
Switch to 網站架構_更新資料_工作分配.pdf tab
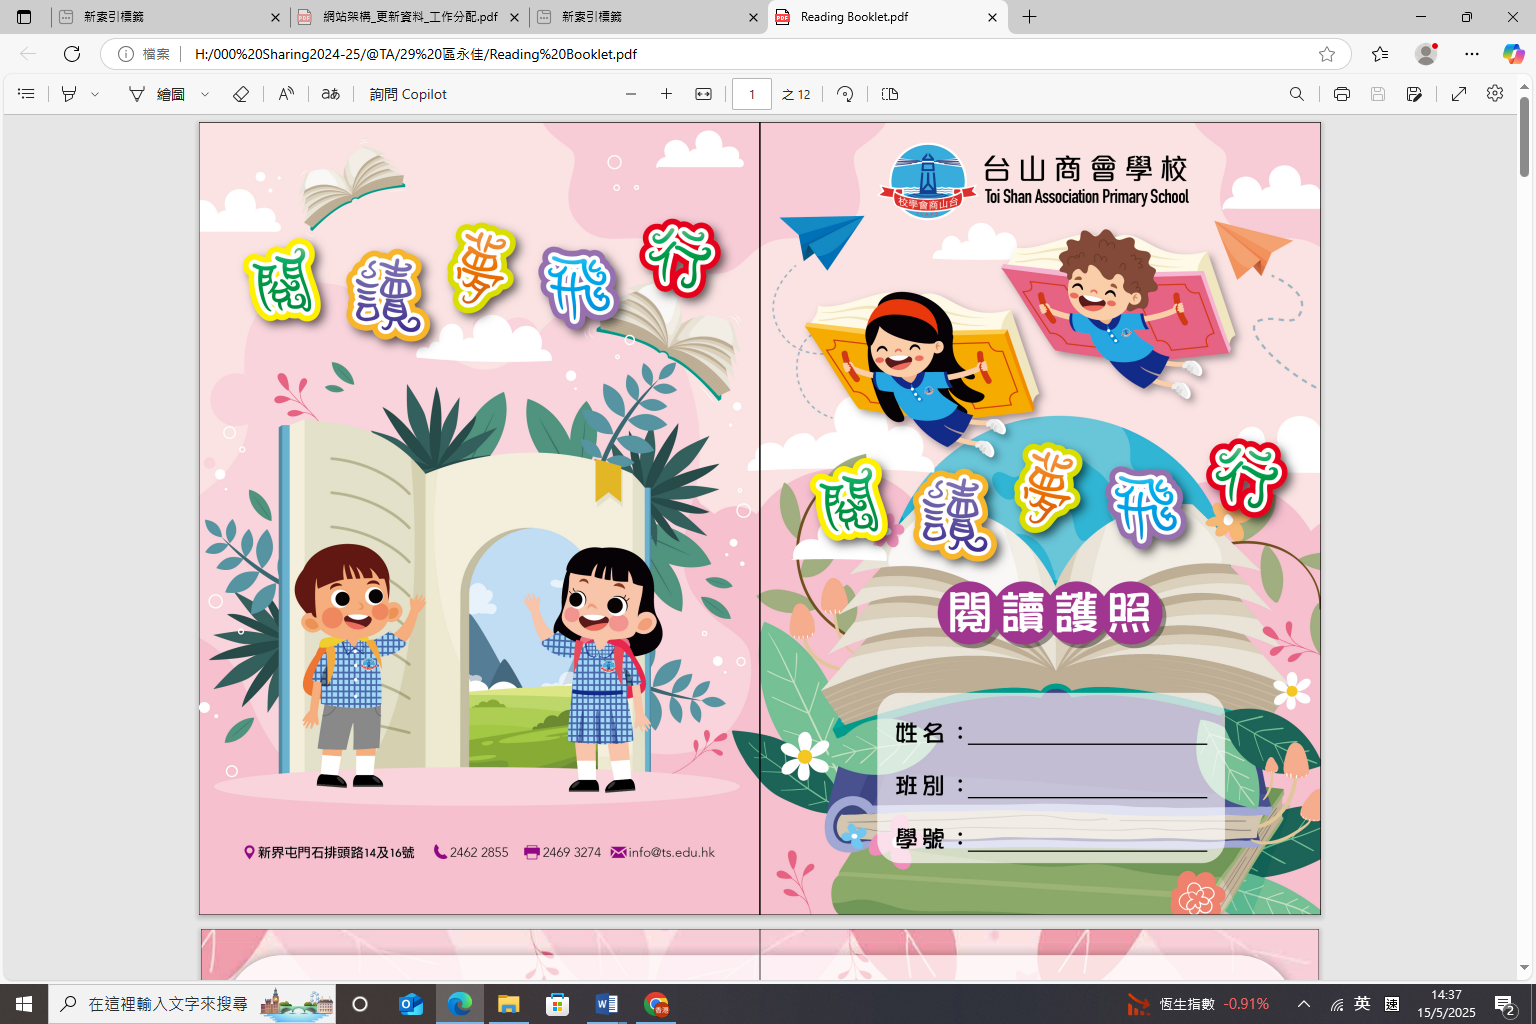coord(410,17)
